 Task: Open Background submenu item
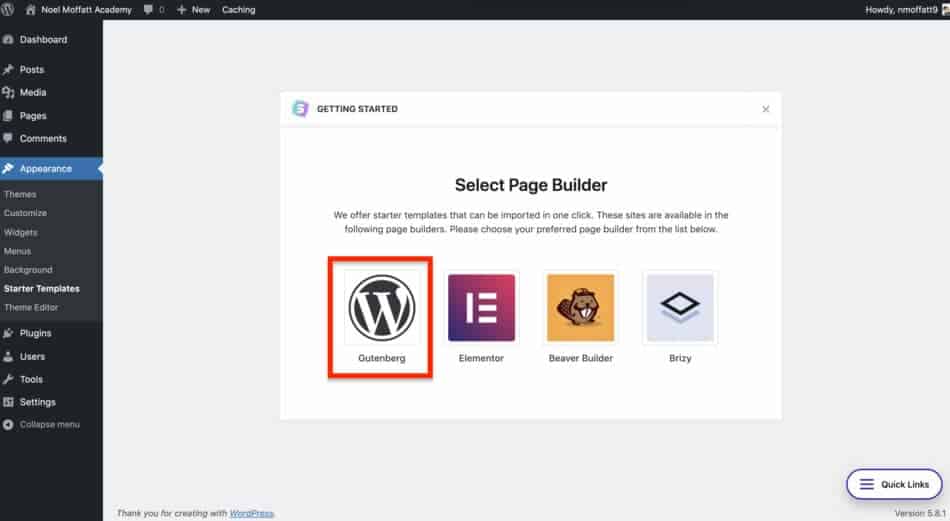(28, 270)
